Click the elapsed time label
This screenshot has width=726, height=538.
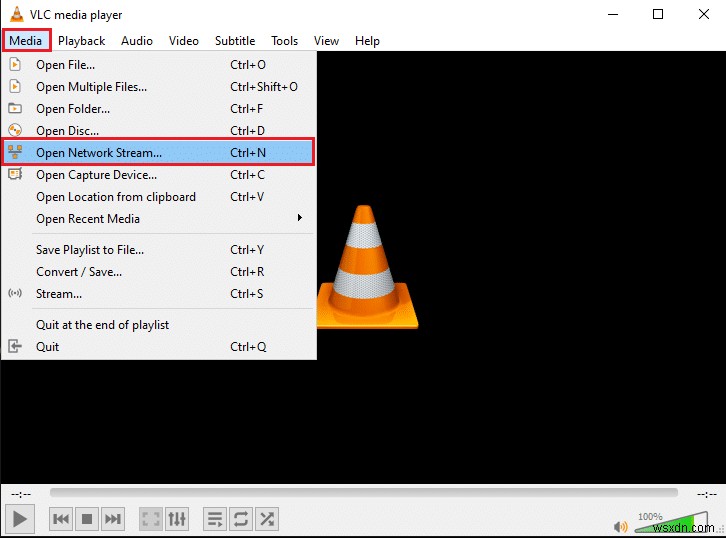tap(21, 494)
